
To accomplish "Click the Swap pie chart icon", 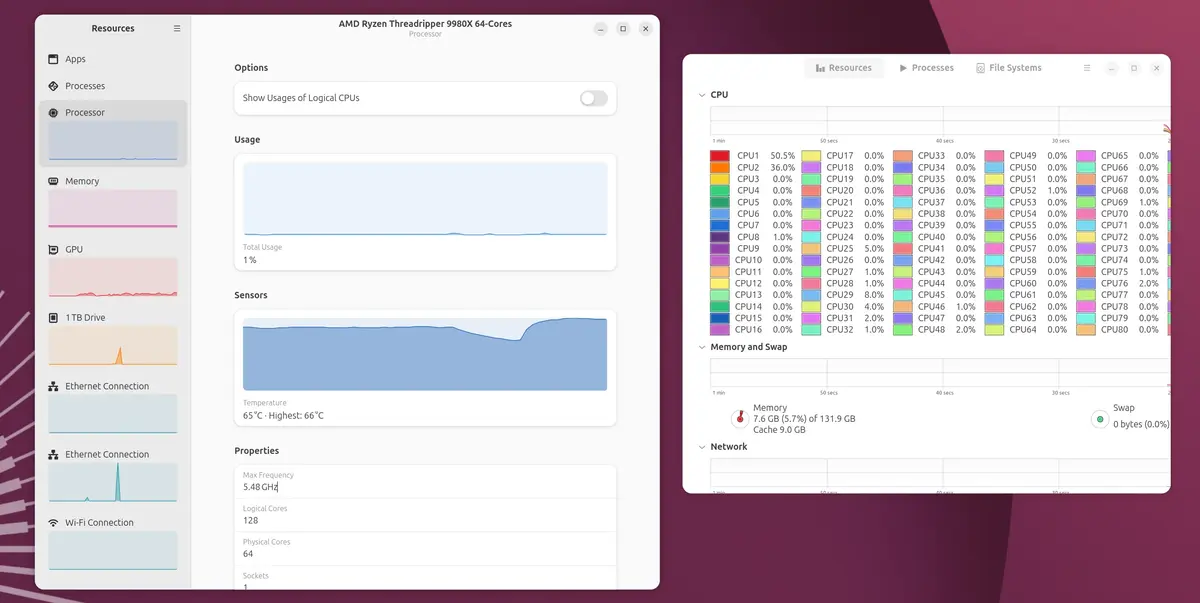I will point(1100,419).
